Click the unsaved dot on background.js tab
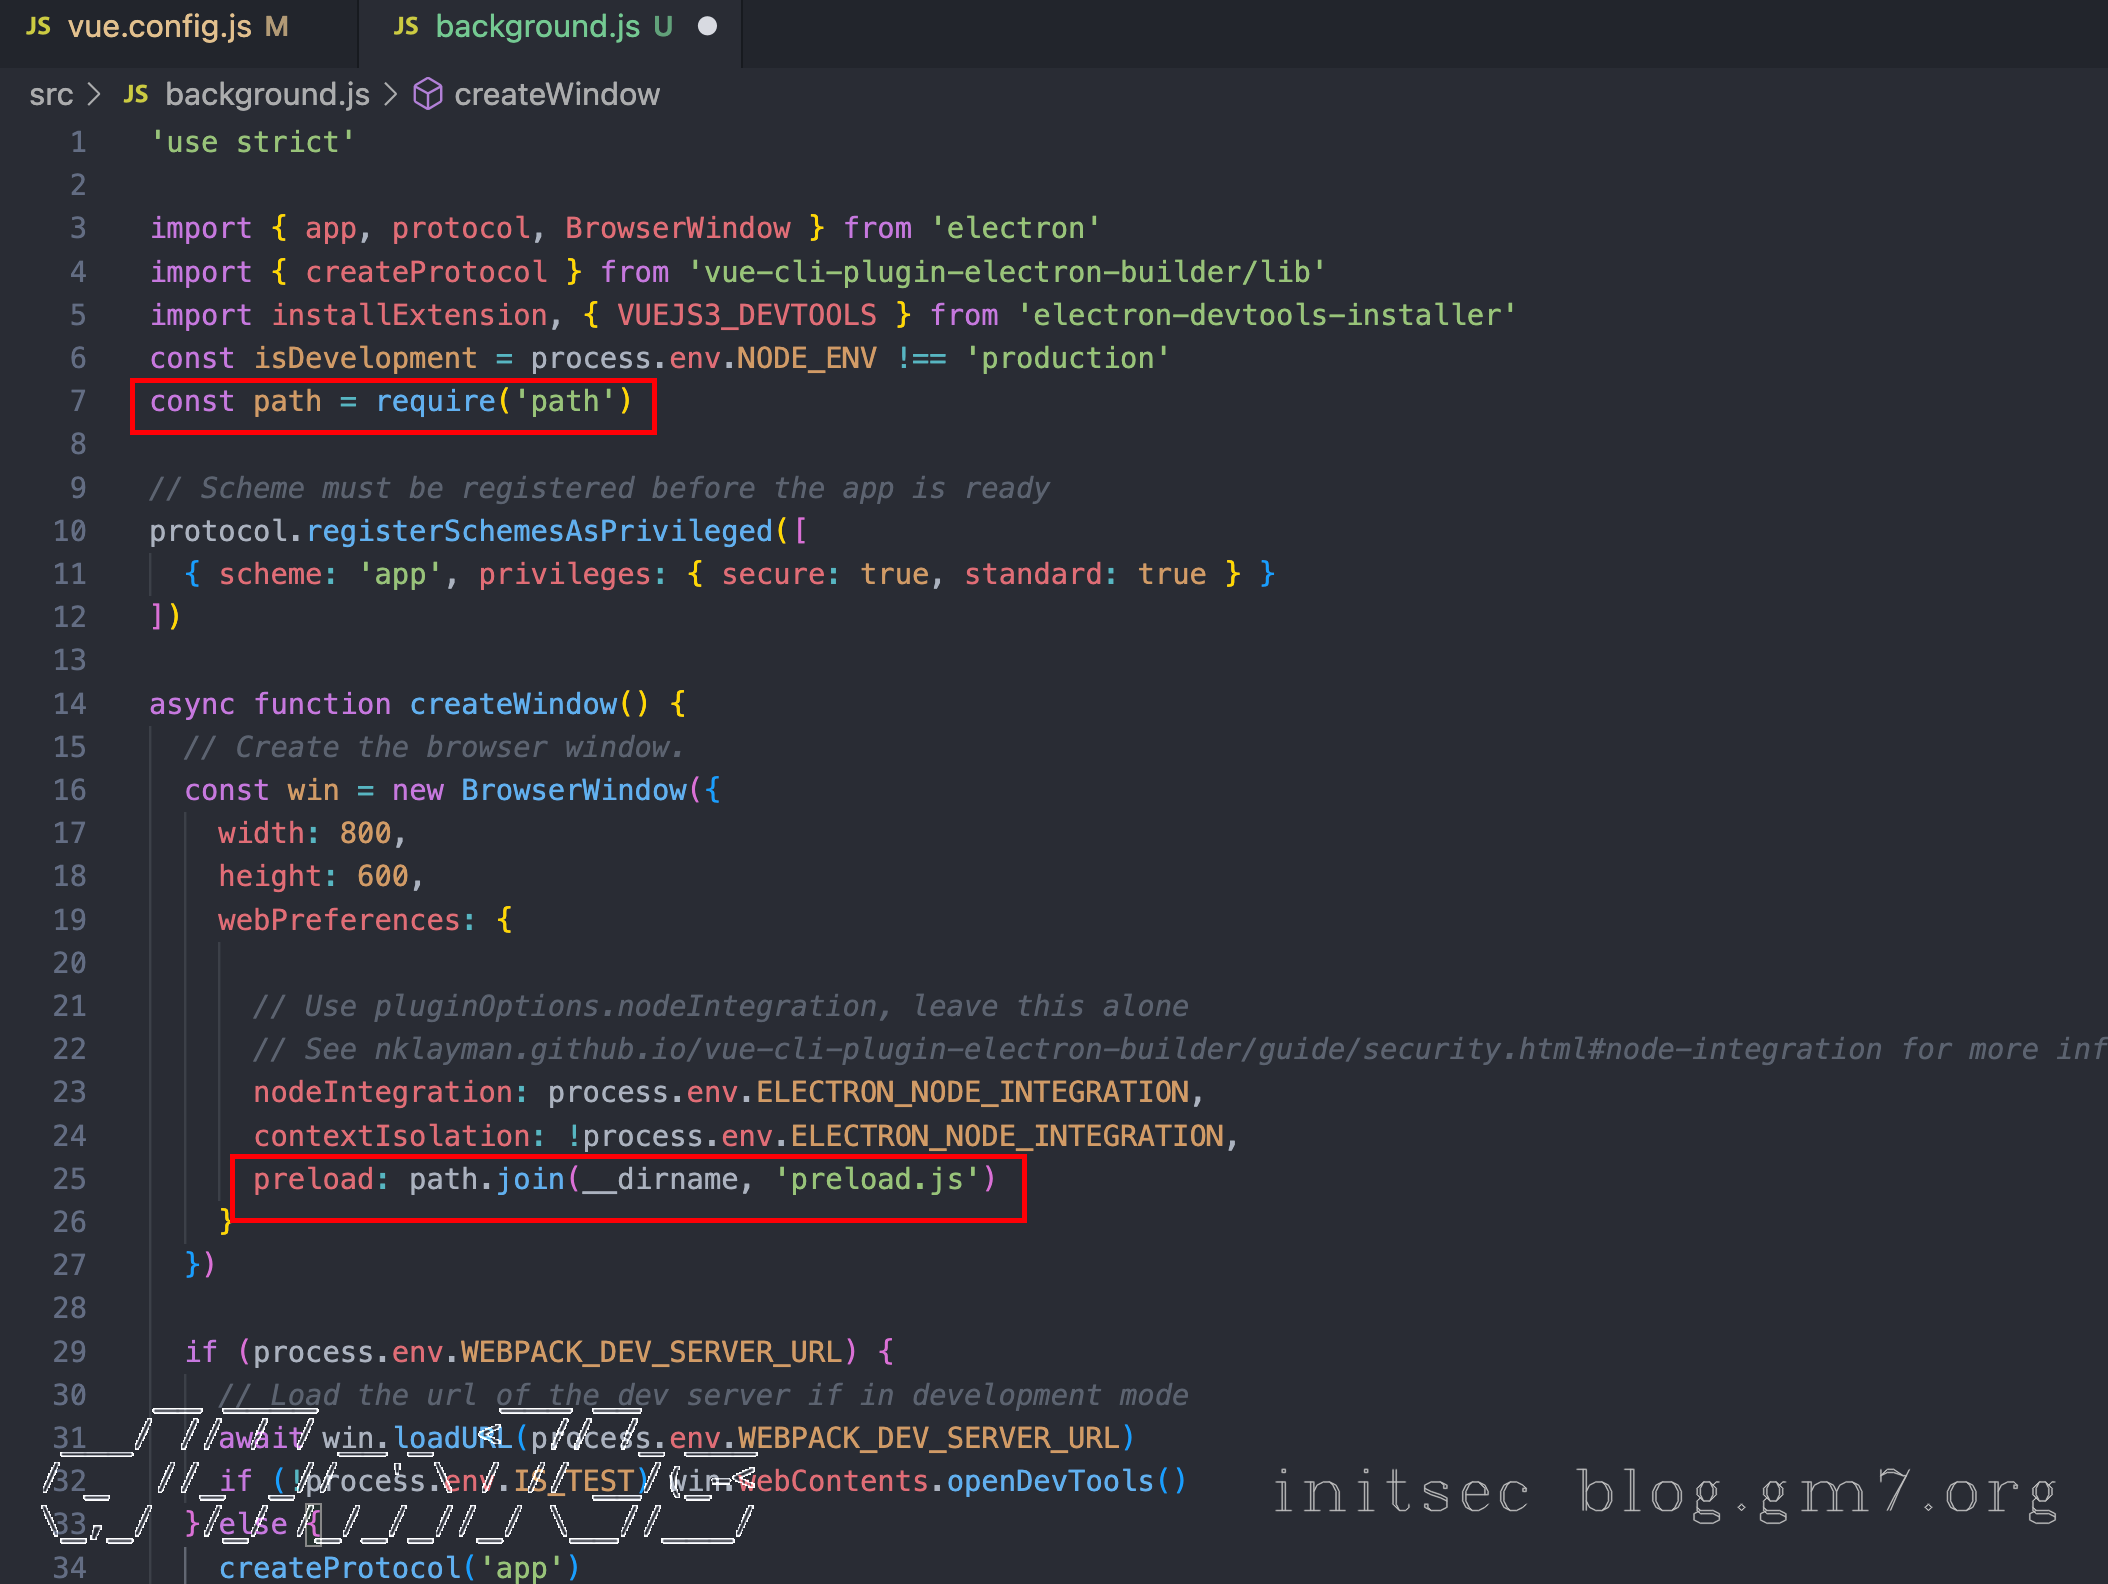The width and height of the screenshot is (2108, 1584). coord(707,27)
